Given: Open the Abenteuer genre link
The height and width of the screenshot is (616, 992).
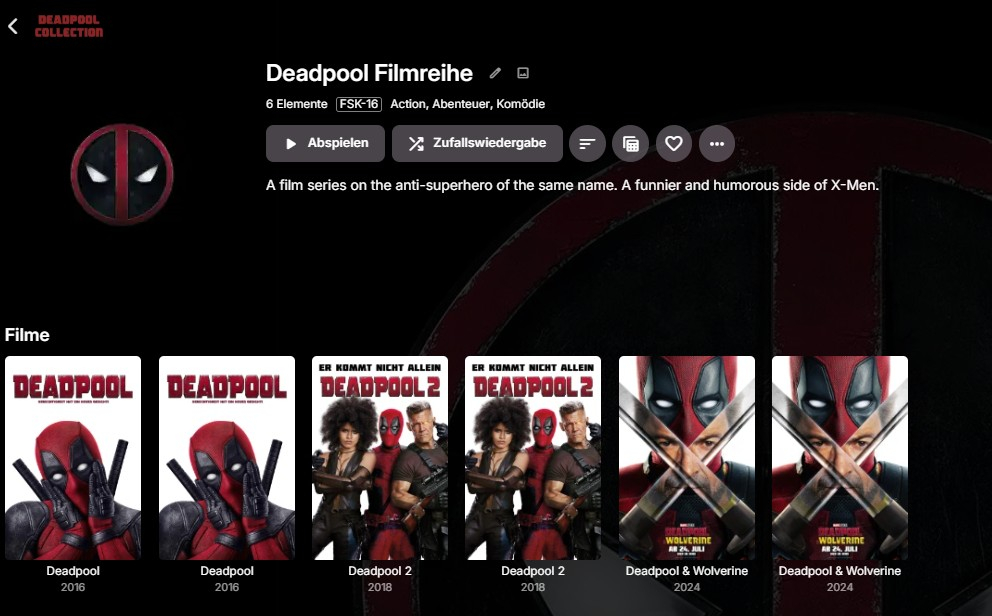Looking at the screenshot, I should [461, 104].
